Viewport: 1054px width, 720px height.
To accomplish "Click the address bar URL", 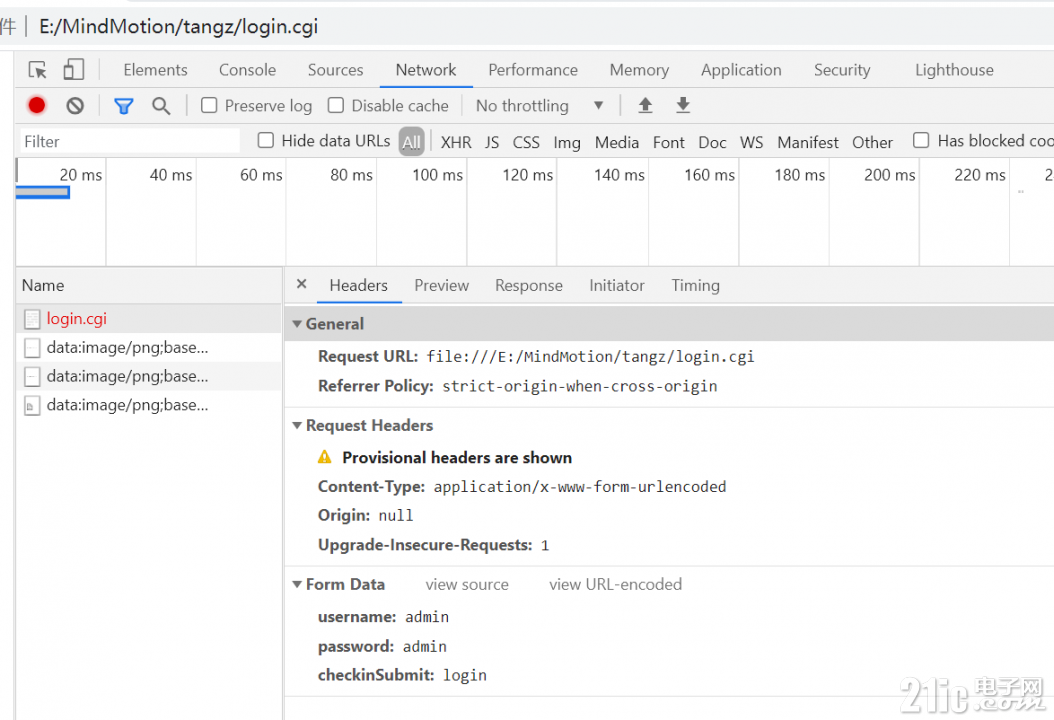I will [178, 27].
